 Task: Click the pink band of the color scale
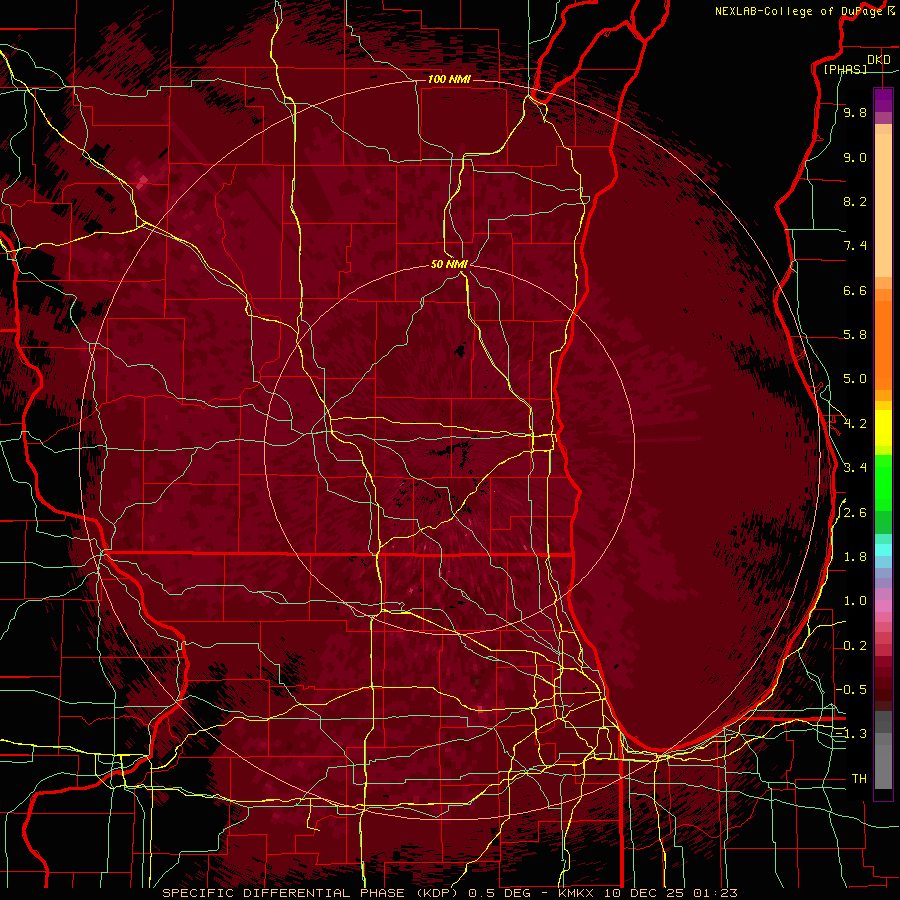883,606
